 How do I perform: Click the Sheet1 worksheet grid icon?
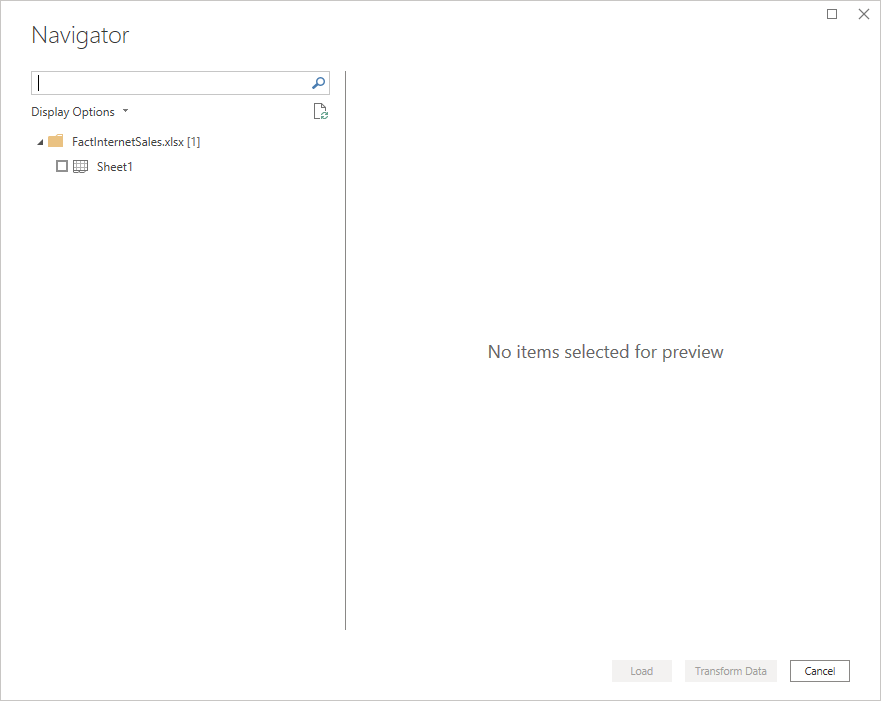(x=80, y=166)
